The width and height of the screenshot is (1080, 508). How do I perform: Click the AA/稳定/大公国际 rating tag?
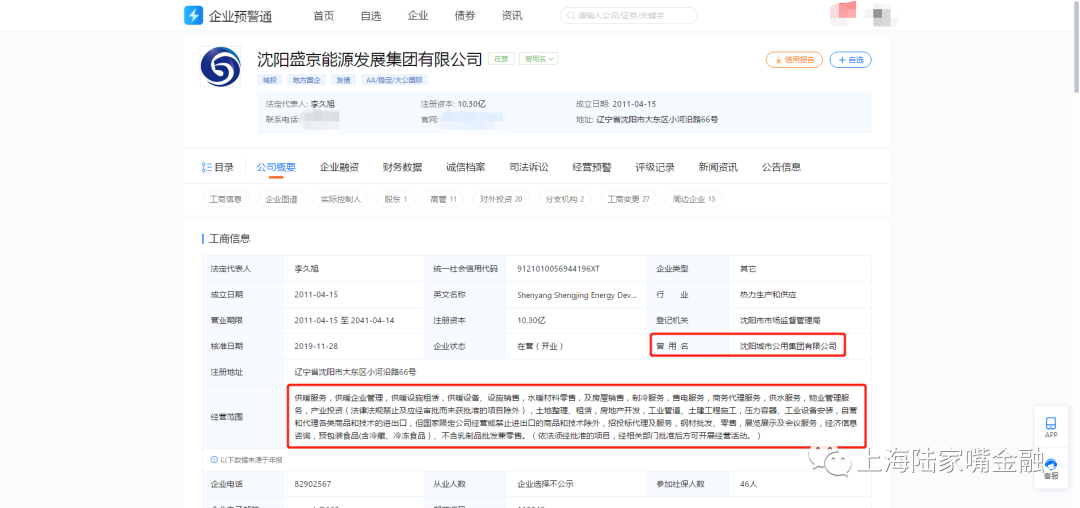pos(395,80)
